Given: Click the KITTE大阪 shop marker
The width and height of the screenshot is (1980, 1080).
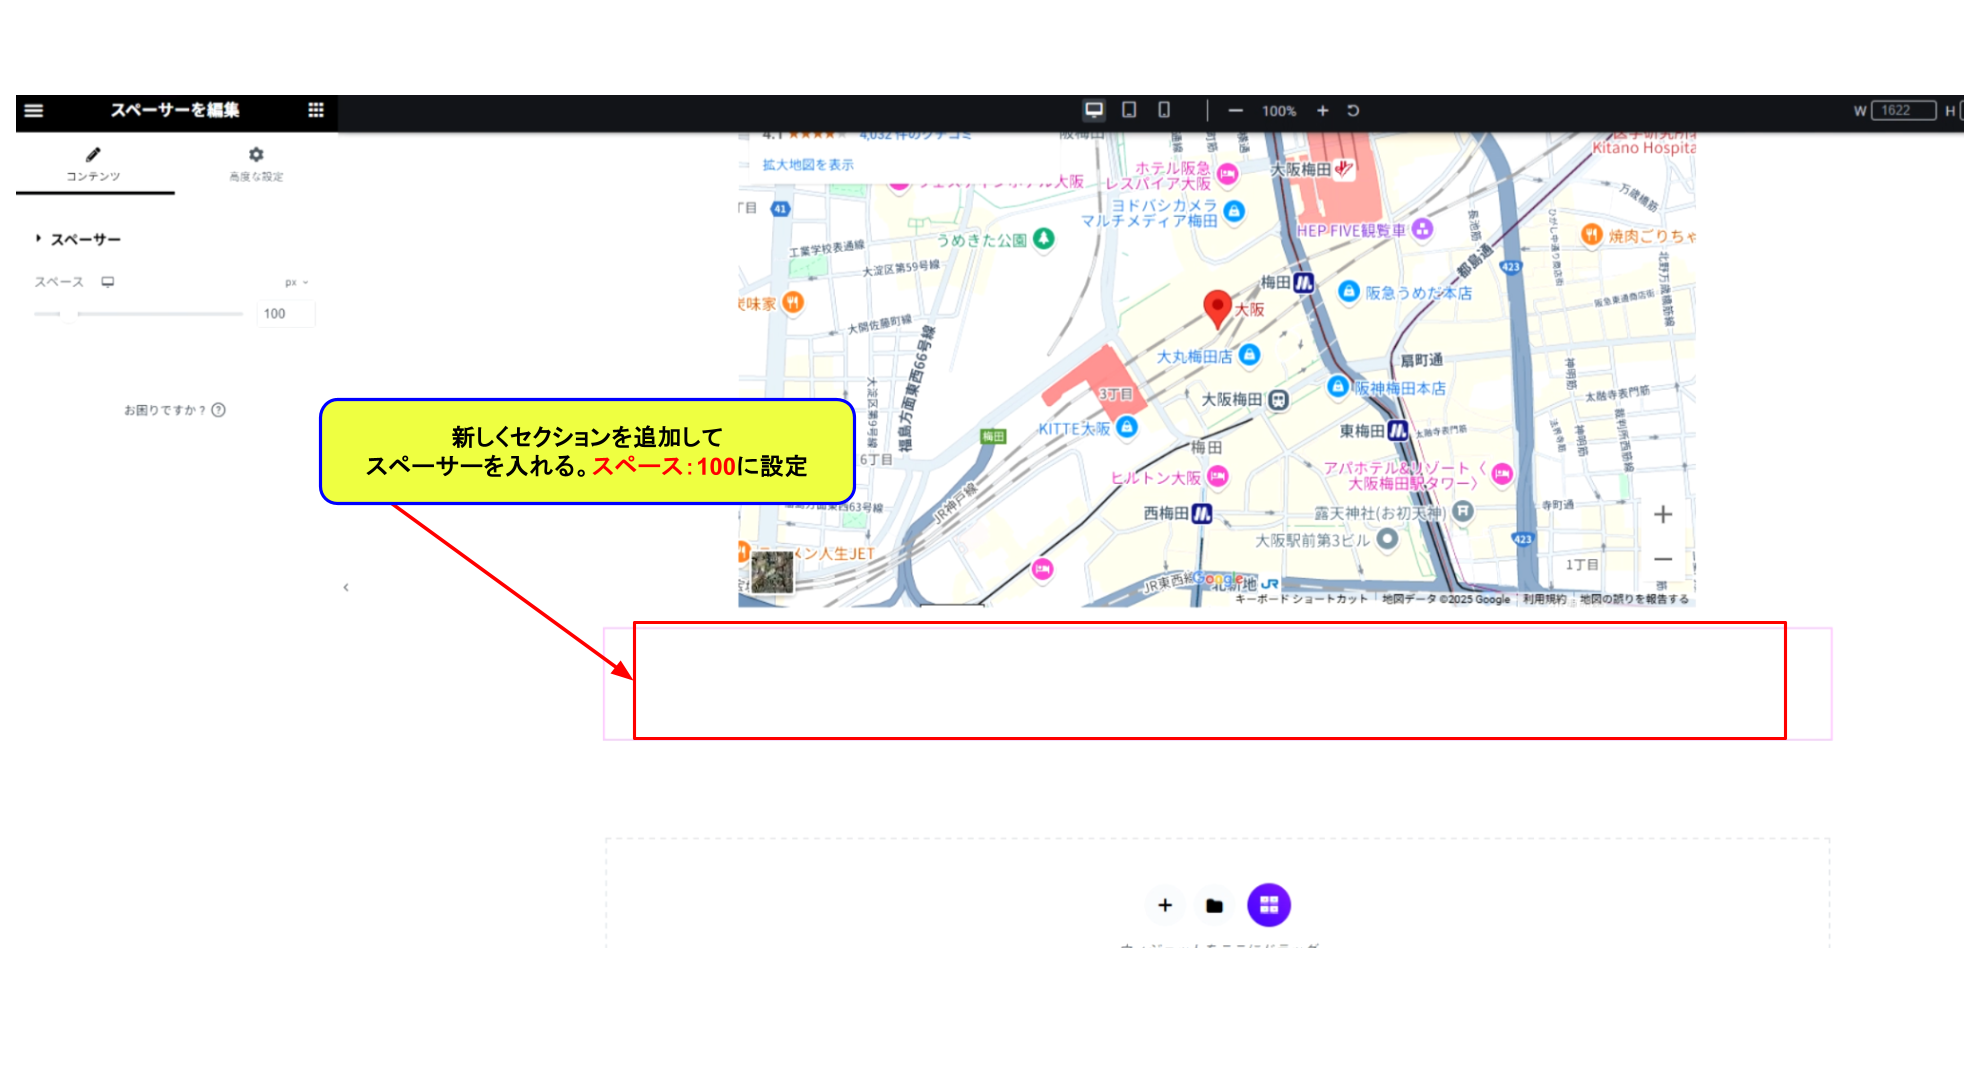Looking at the screenshot, I should click(1127, 427).
